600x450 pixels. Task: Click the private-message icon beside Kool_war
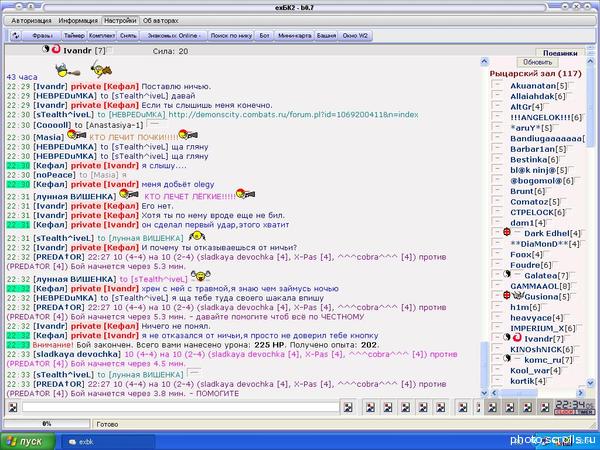point(497,370)
